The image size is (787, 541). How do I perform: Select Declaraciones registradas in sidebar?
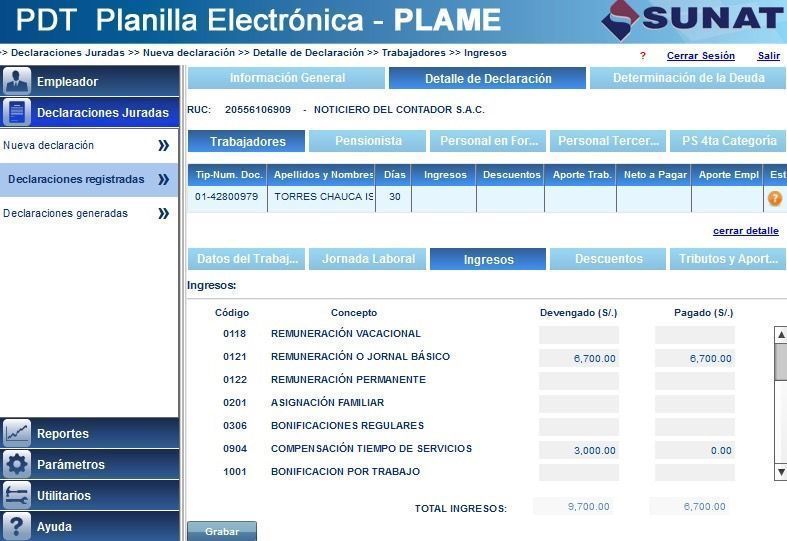point(89,180)
